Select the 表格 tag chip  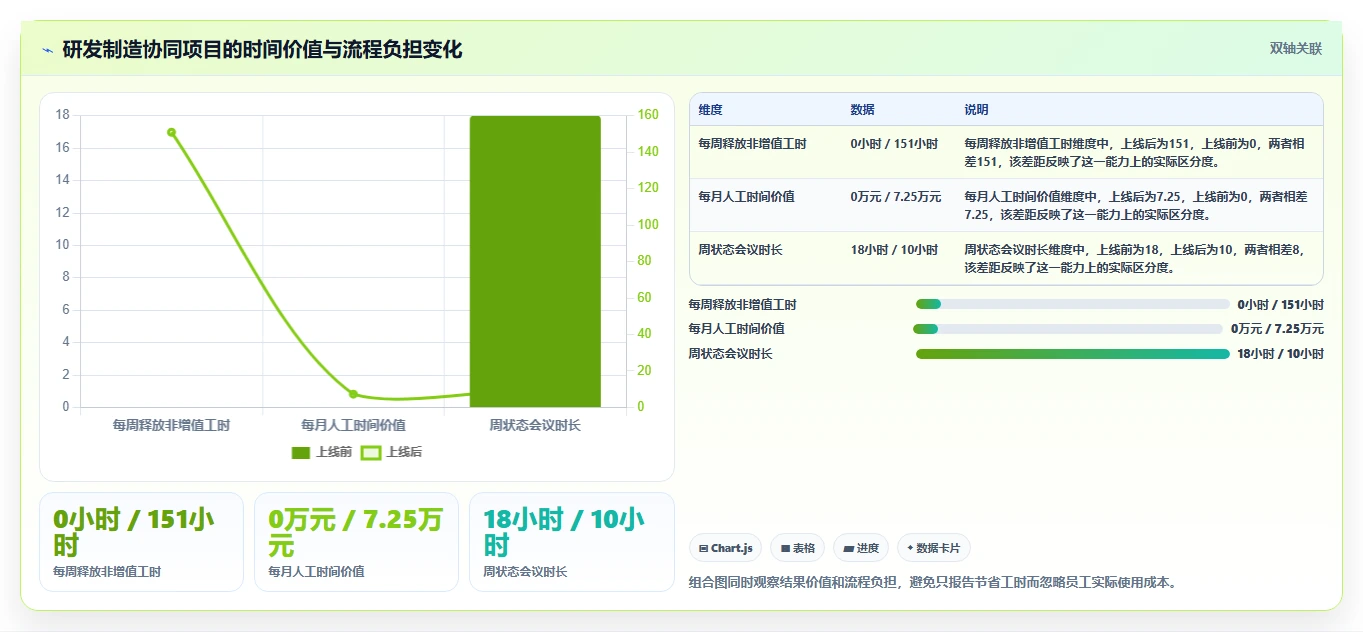click(798, 548)
